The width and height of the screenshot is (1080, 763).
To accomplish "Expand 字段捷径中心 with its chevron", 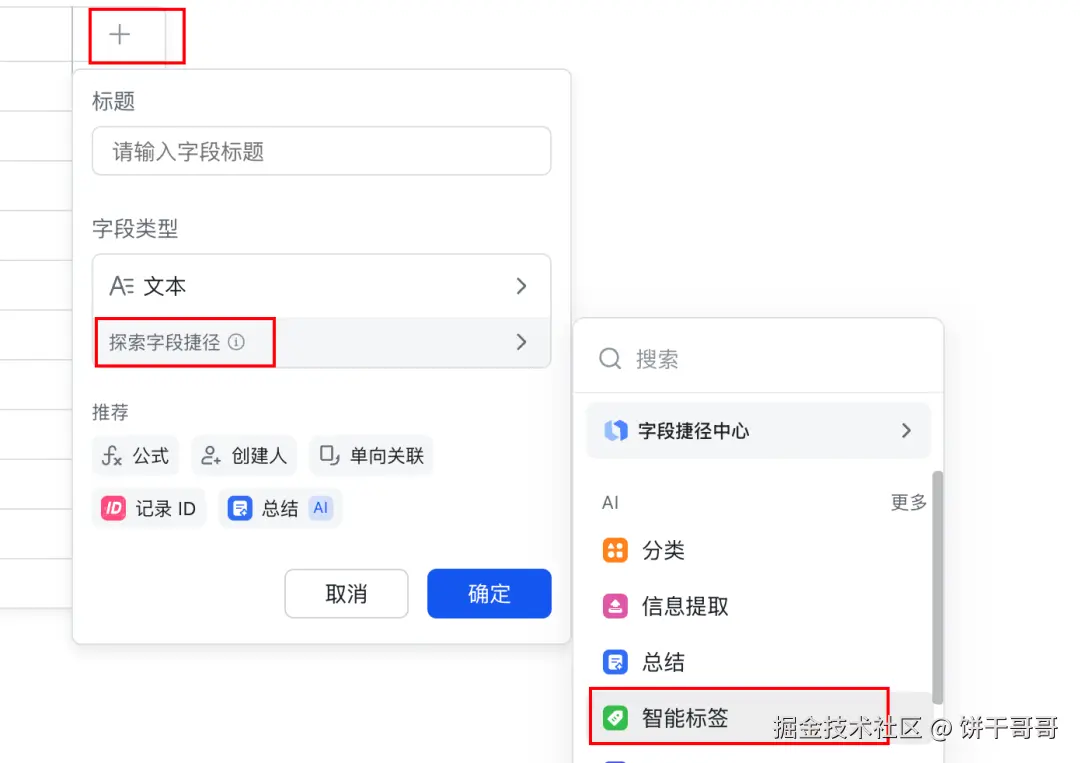I will click(x=906, y=431).
